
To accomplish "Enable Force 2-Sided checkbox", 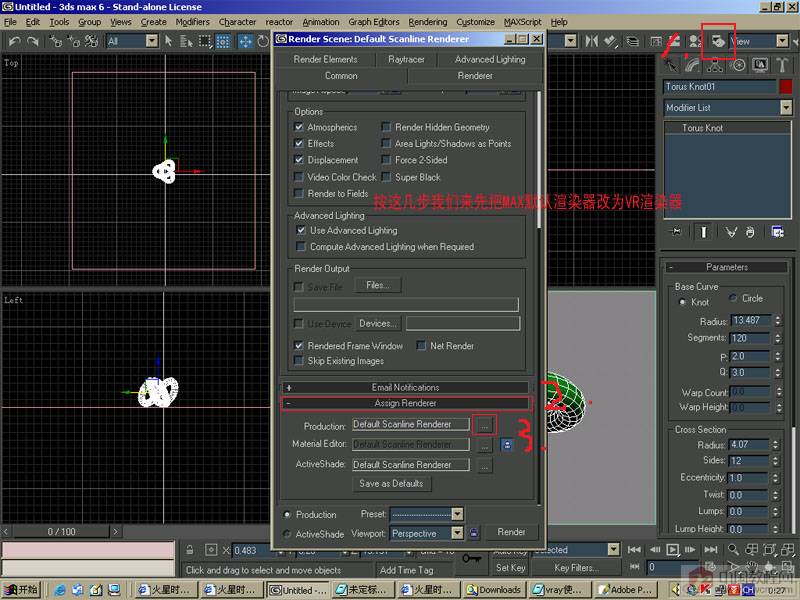I will 386,160.
